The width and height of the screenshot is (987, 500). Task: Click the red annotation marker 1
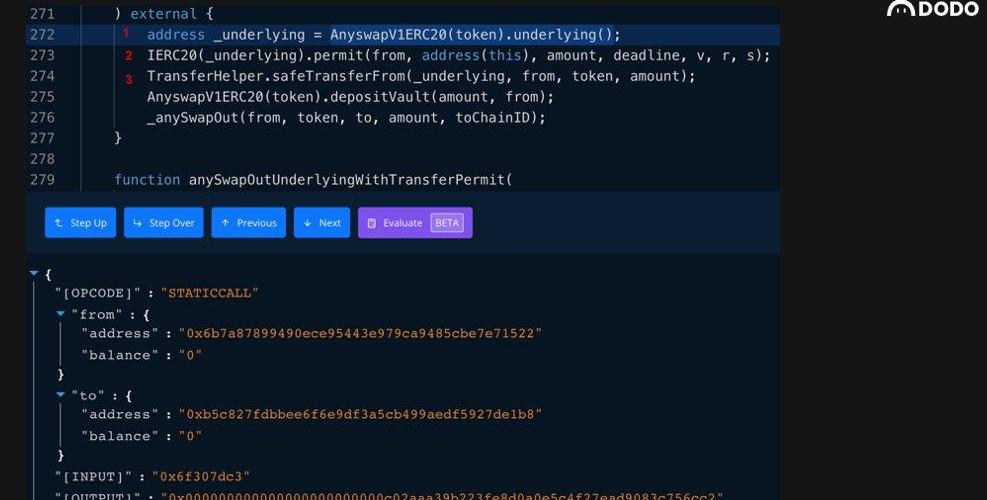(126, 34)
